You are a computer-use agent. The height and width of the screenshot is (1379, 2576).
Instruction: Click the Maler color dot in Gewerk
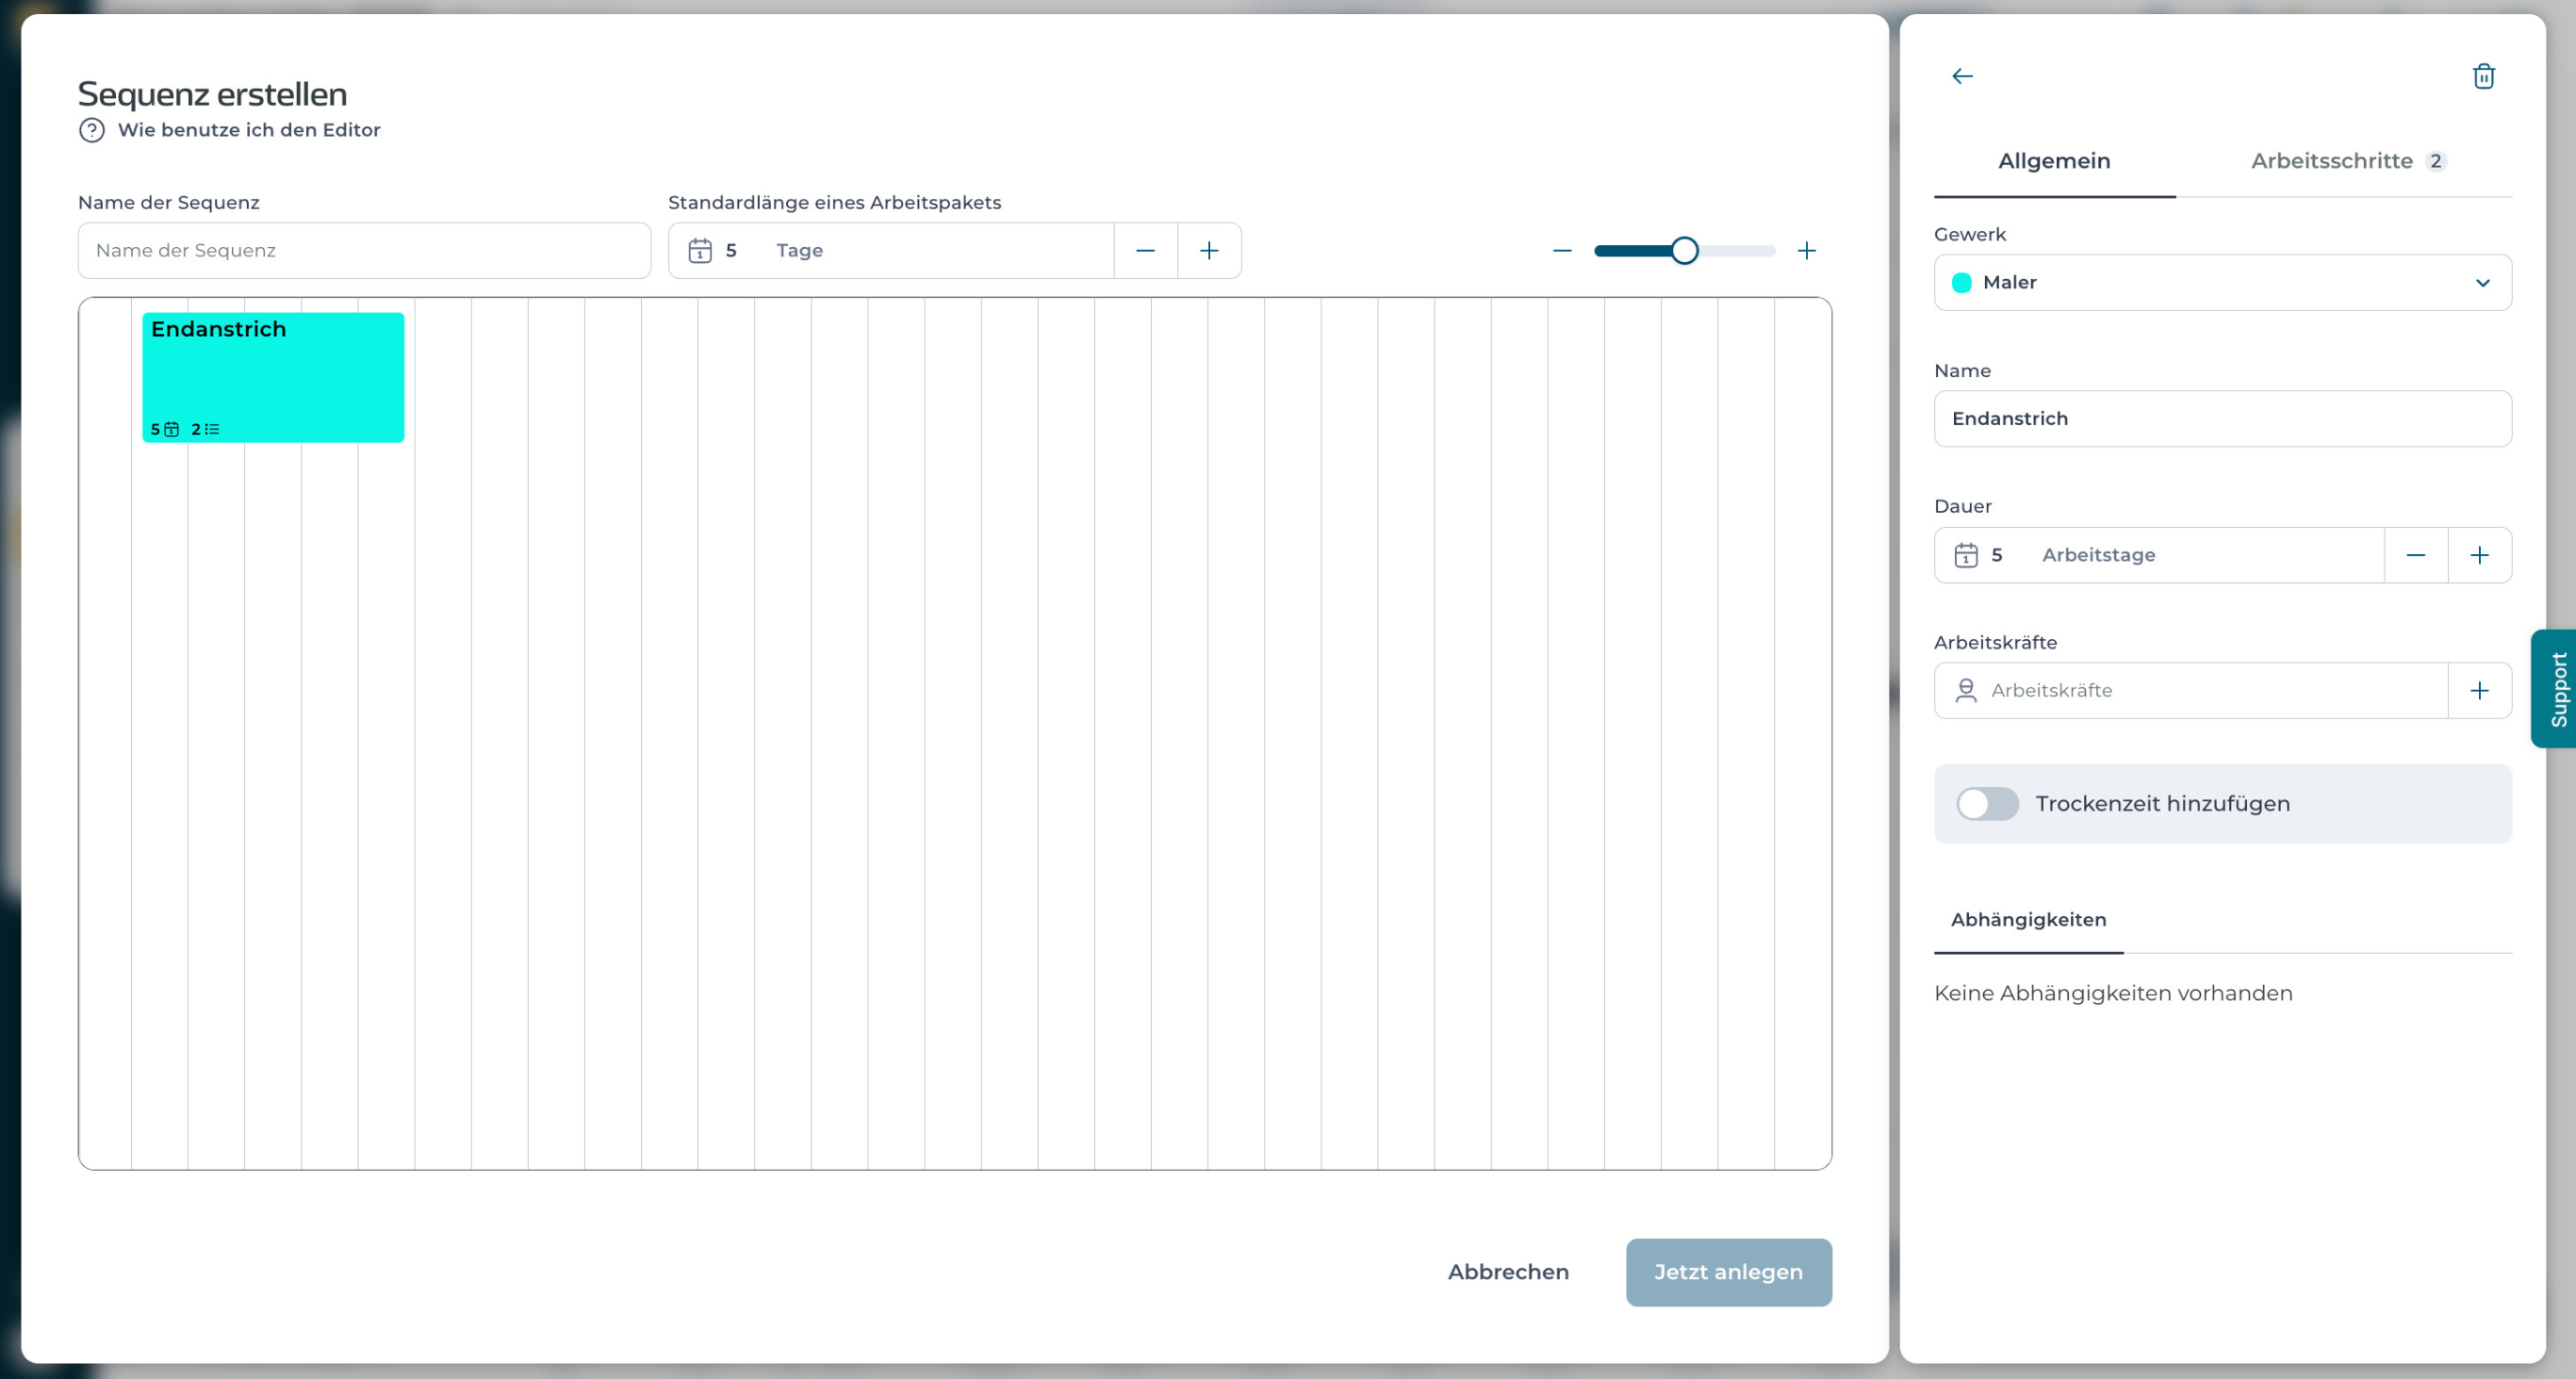point(1961,282)
